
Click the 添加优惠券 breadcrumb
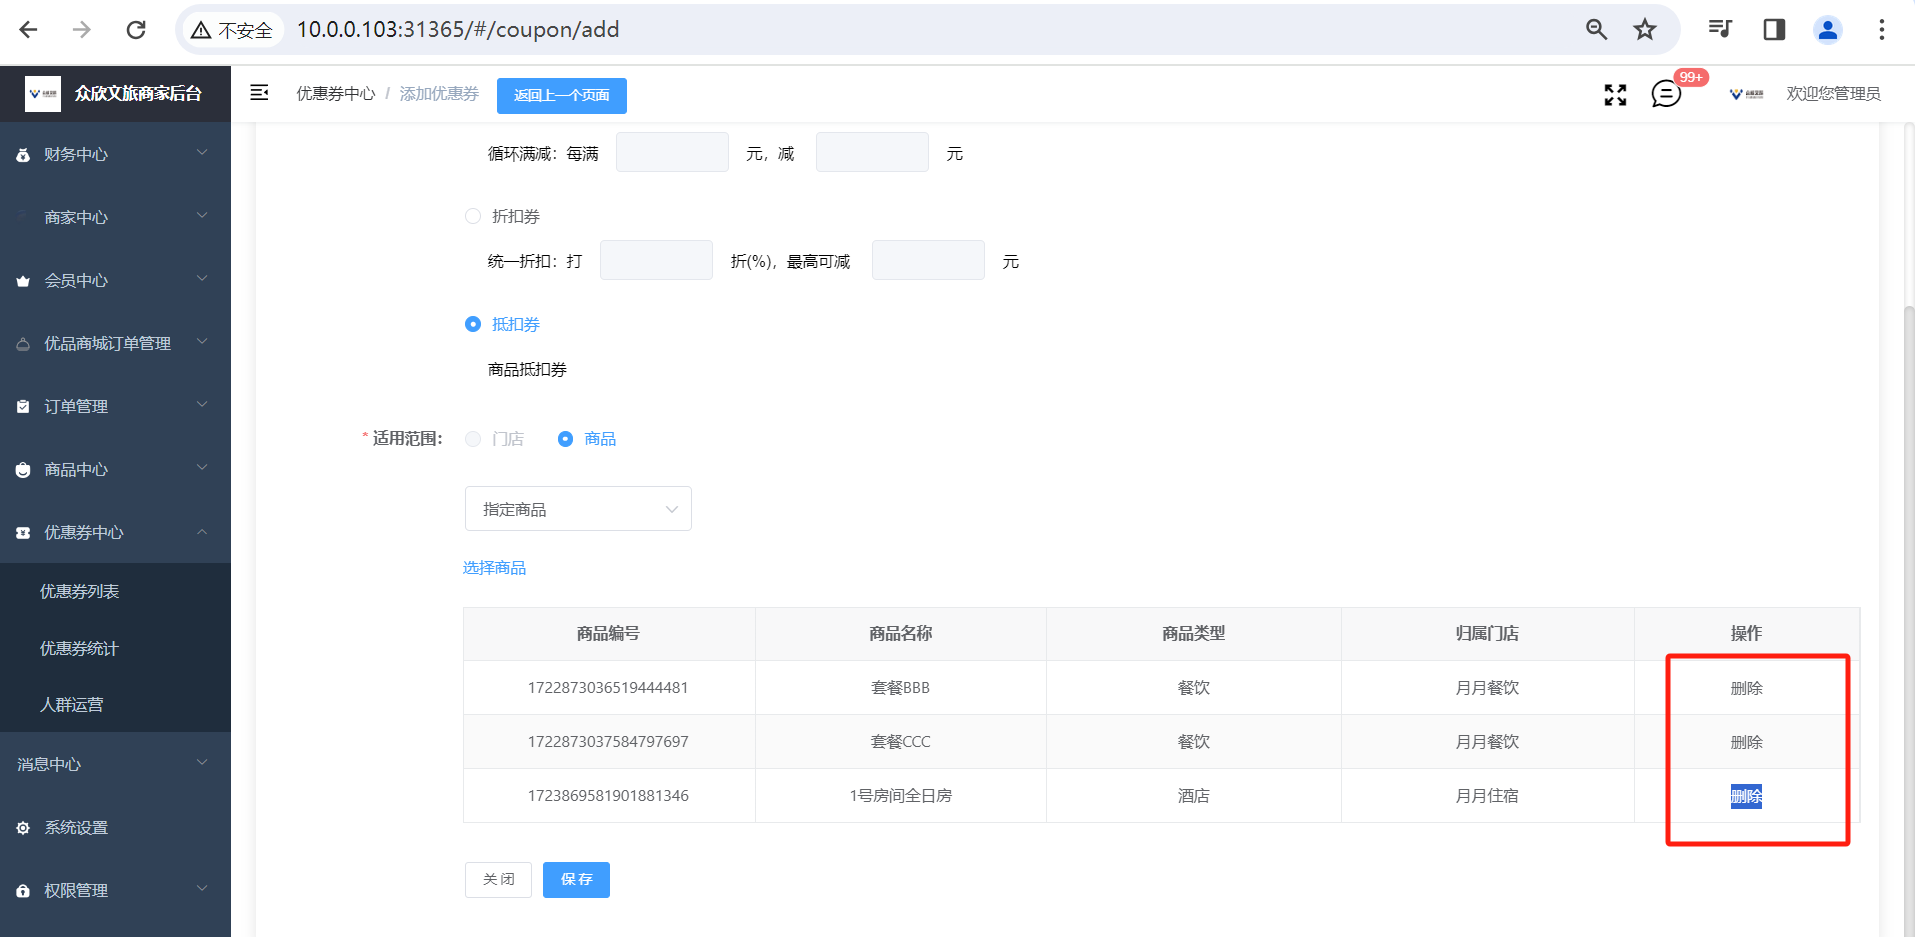[x=439, y=93]
